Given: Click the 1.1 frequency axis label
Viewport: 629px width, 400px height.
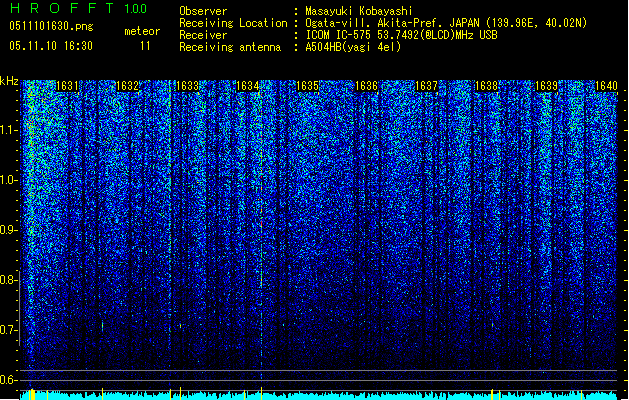Looking at the screenshot, I should point(8,130).
